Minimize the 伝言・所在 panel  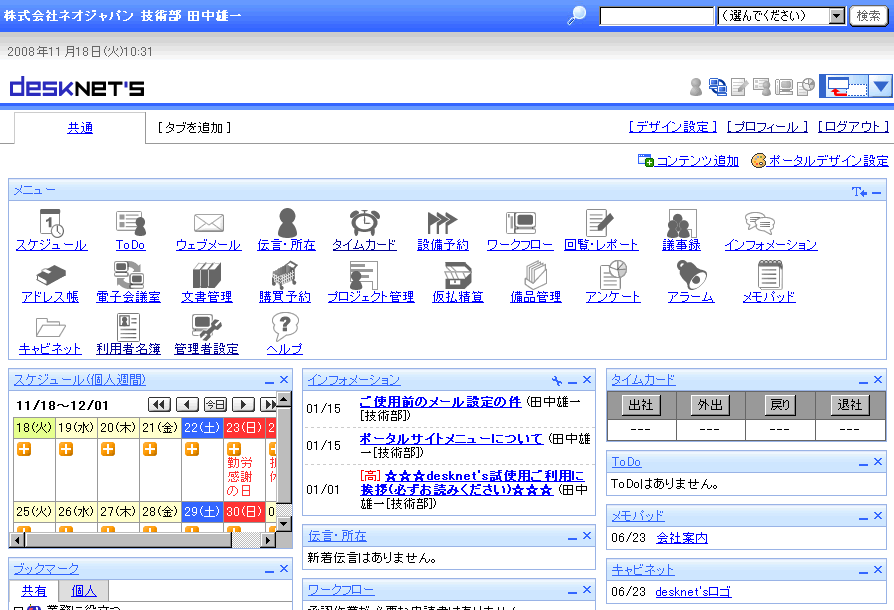(x=572, y=538)
